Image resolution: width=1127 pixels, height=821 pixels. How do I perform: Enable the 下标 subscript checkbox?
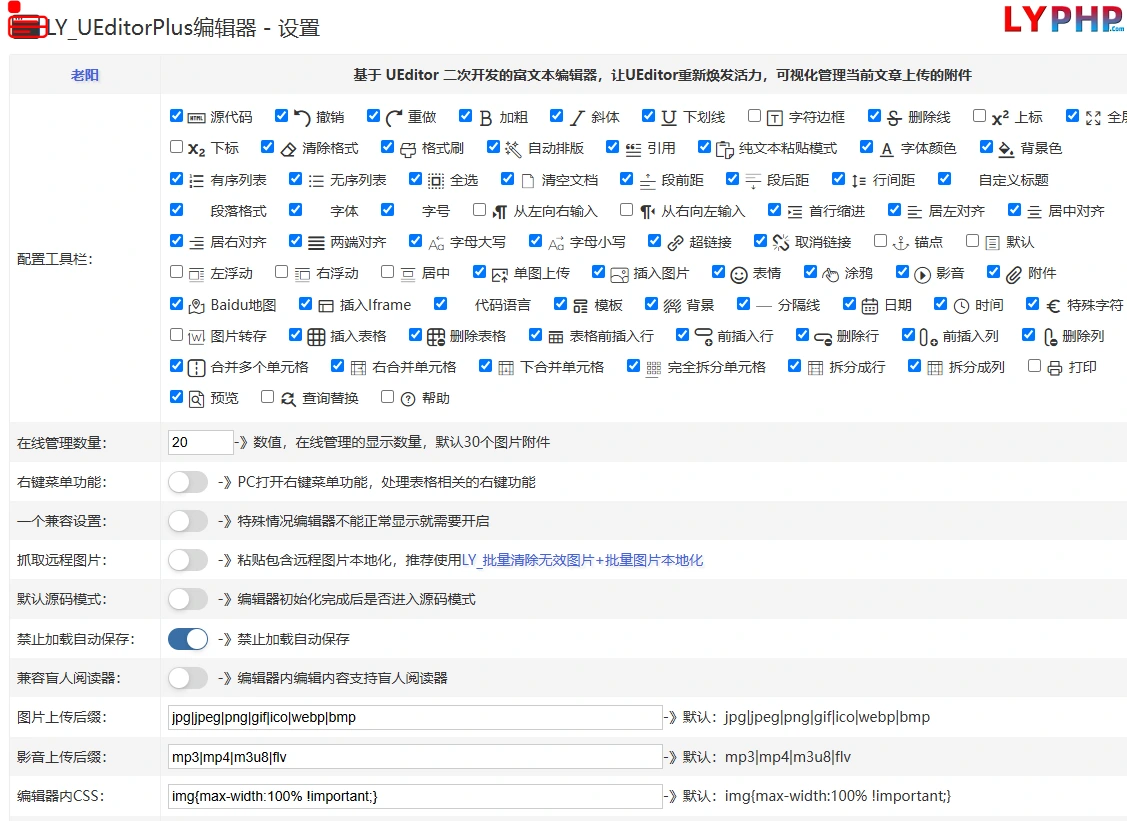click(176, 147)
